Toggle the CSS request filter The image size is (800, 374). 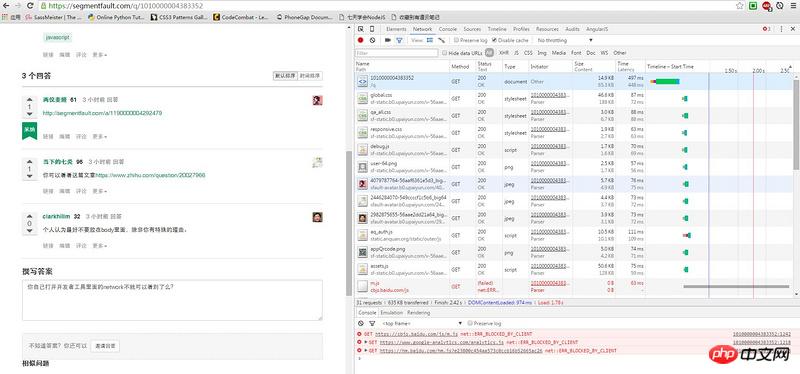528,53
